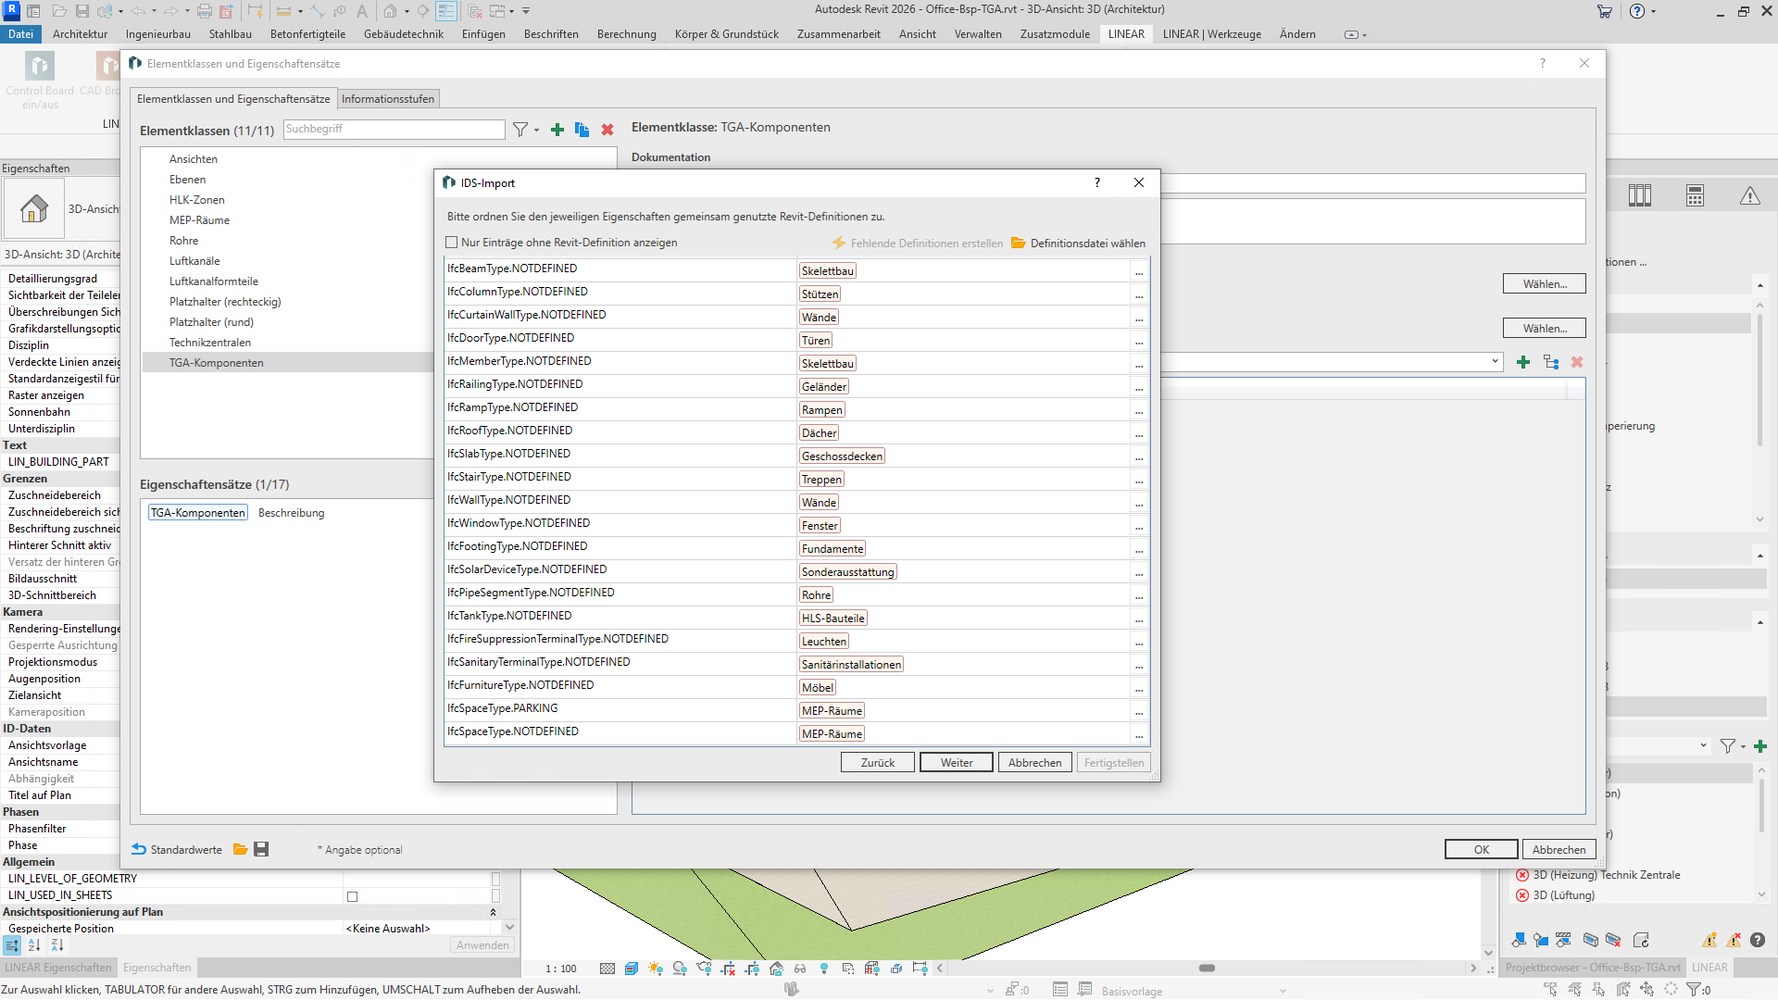Collapse Ansichtspositionierung auf Plan section
The image size is (1778, 1000).
tap(493, 912)
